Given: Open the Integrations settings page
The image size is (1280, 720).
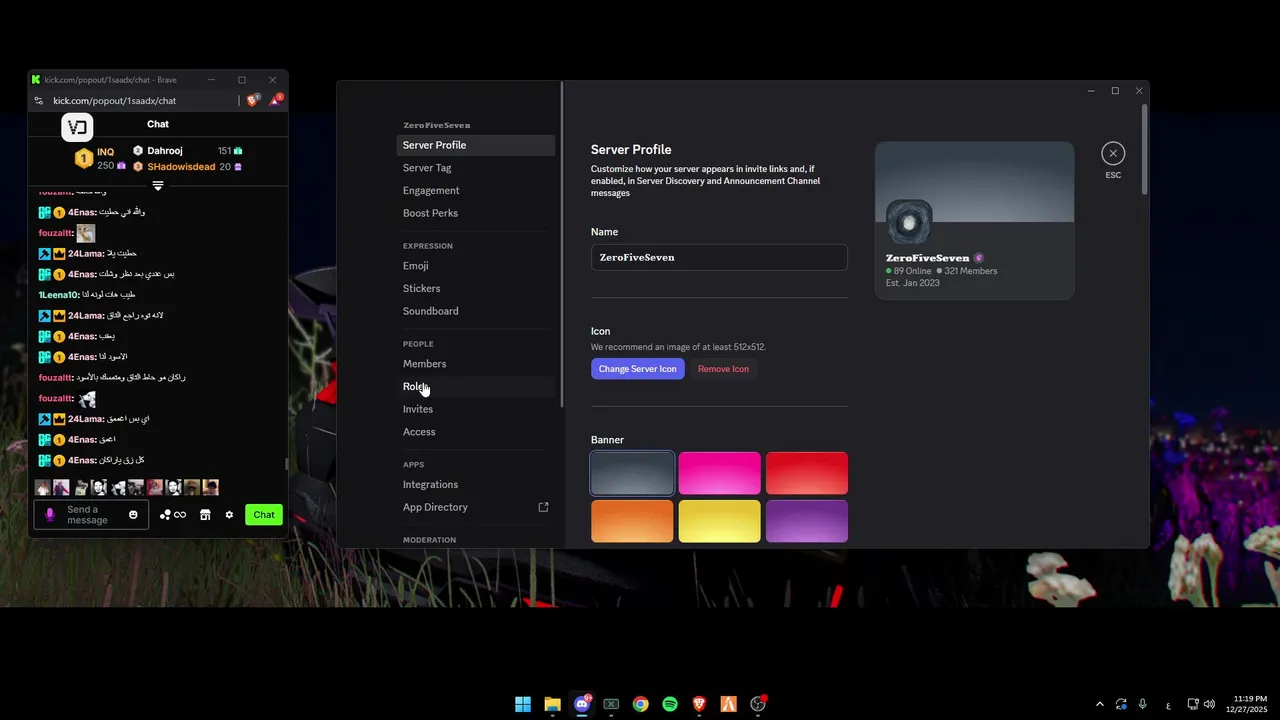Looking at the screenshot, I should (x=476, y=485).
